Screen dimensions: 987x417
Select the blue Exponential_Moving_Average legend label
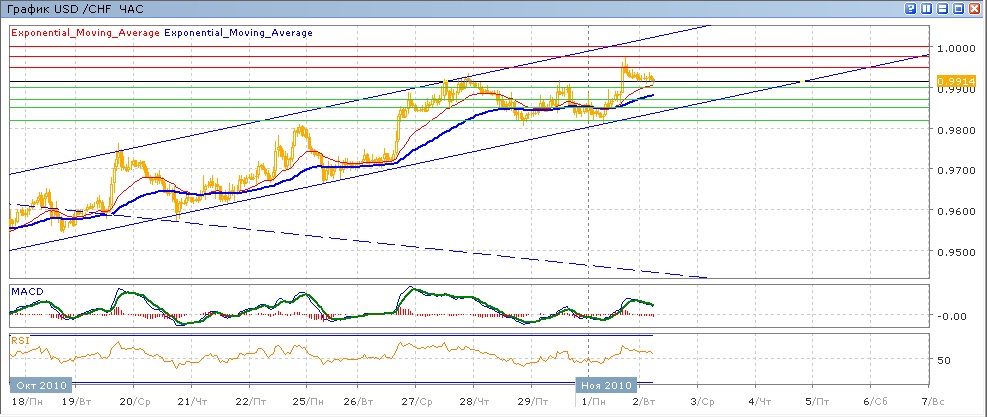click(x=238, y=33)
